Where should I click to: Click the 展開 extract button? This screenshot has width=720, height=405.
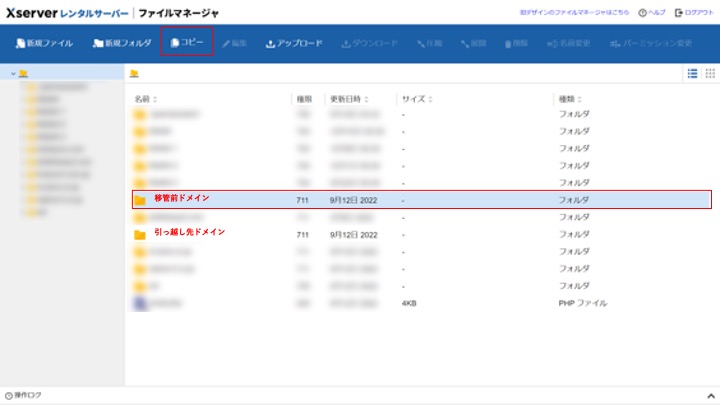point(473,44)
